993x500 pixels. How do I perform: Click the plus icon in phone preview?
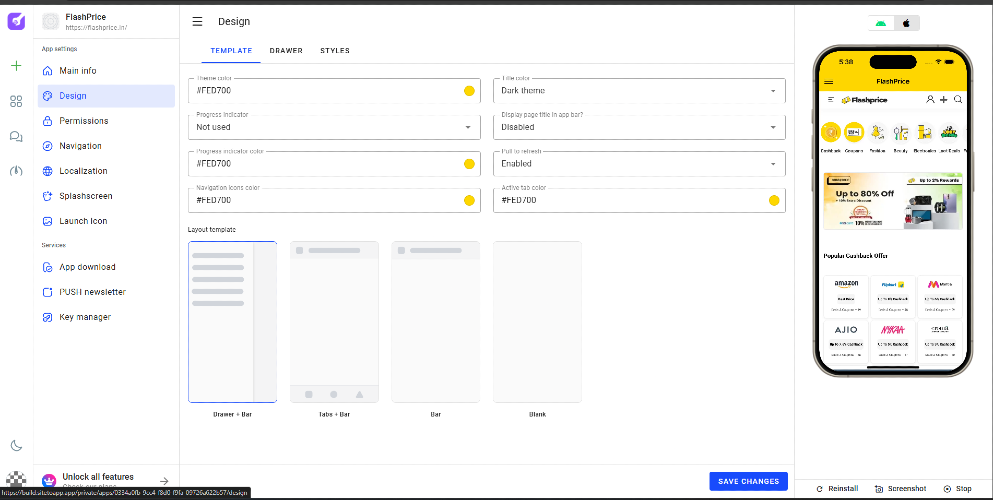pyautogui.click(x=944, y=99)
